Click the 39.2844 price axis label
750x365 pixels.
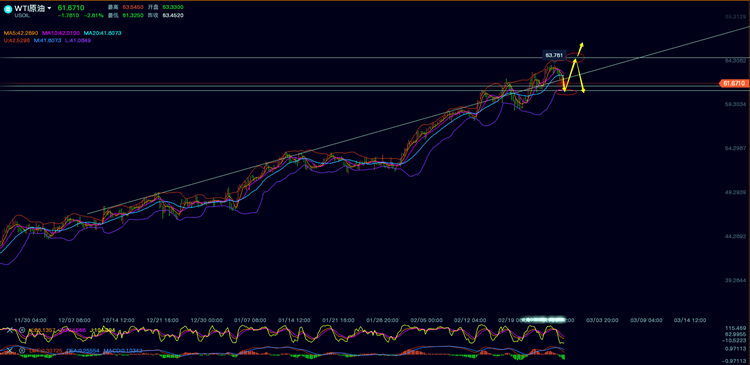(x=735, y=280)
